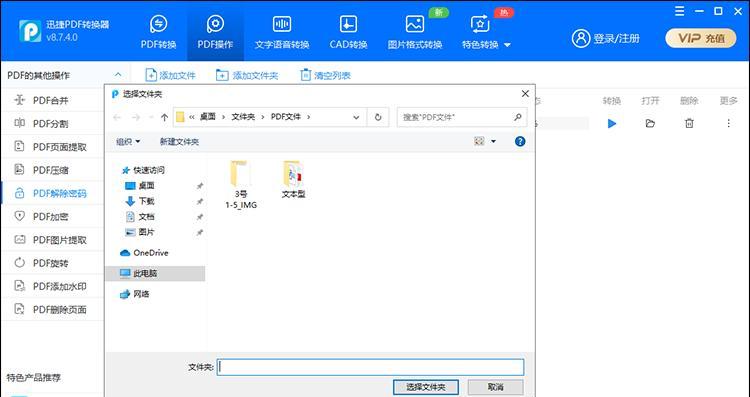Go up one folder level arrow
This screenshot has width=750, height=397.
tap(165, 117)
